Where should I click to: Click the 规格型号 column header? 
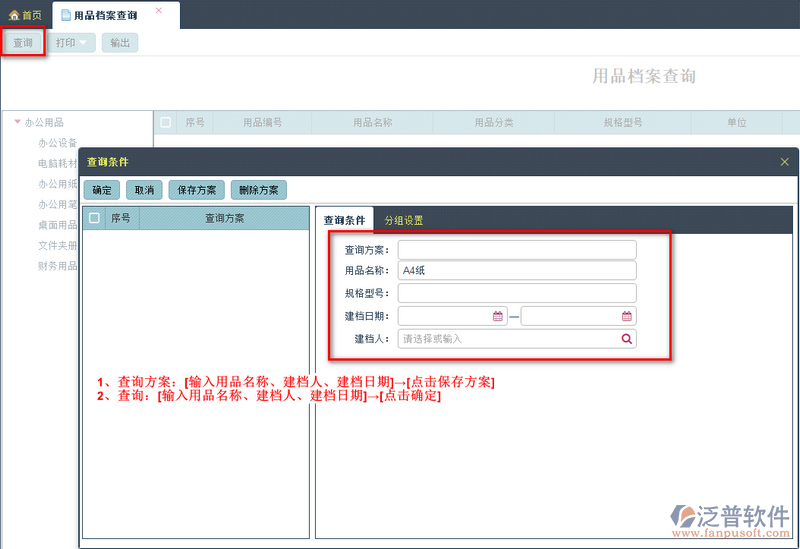pyautogui.click(x=622, y=122)
